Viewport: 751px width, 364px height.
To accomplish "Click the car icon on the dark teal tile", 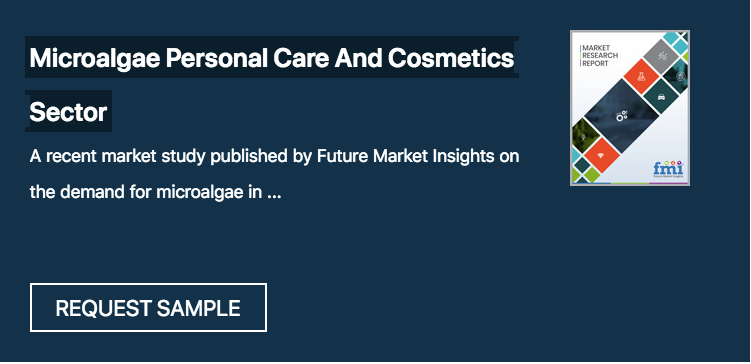I will coord(661,97).
